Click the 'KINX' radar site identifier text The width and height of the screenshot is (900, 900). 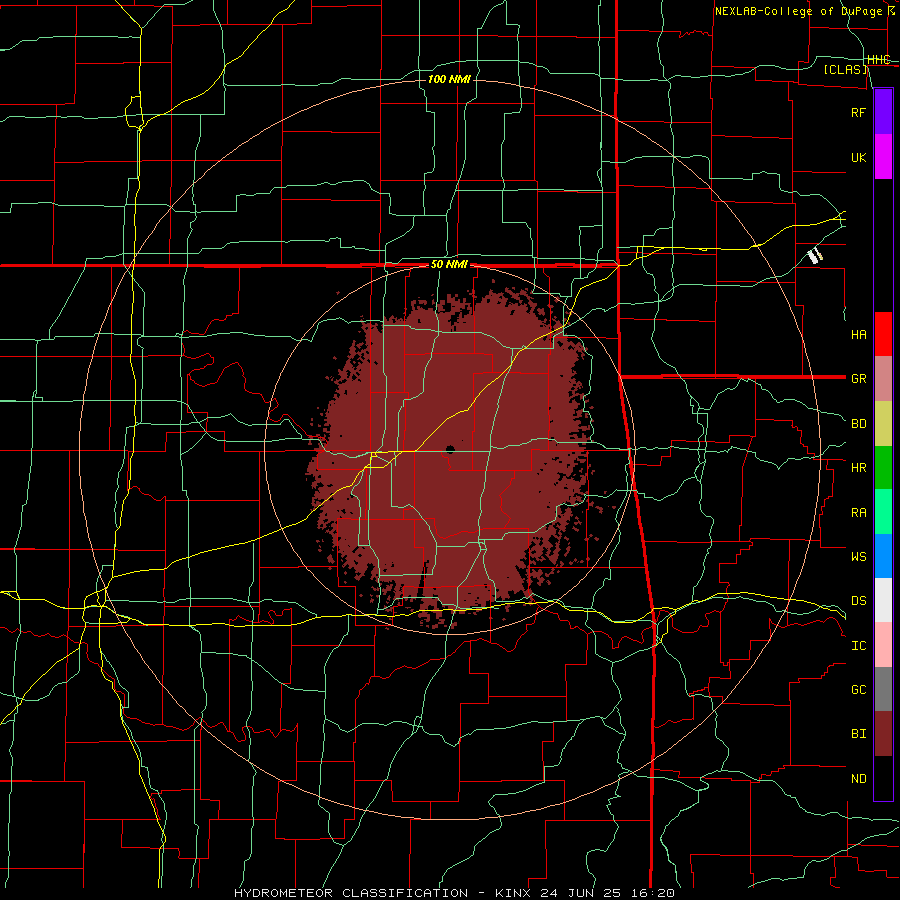tap(514, 893)
